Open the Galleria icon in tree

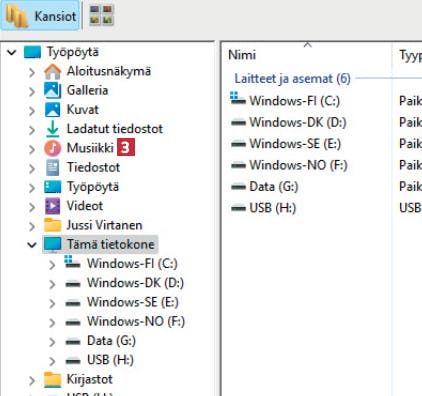tap(53, 90)
